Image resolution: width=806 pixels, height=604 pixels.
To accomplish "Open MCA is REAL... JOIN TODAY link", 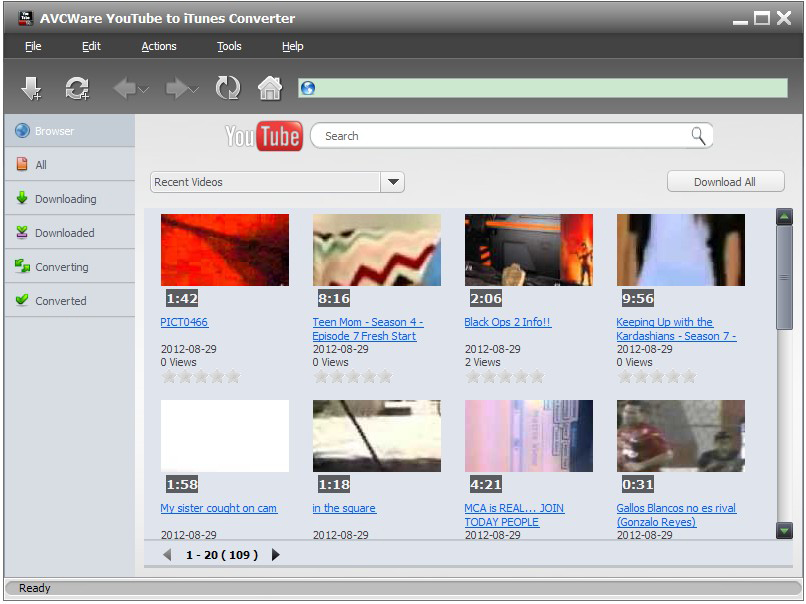I will click(x=514, y=515).
